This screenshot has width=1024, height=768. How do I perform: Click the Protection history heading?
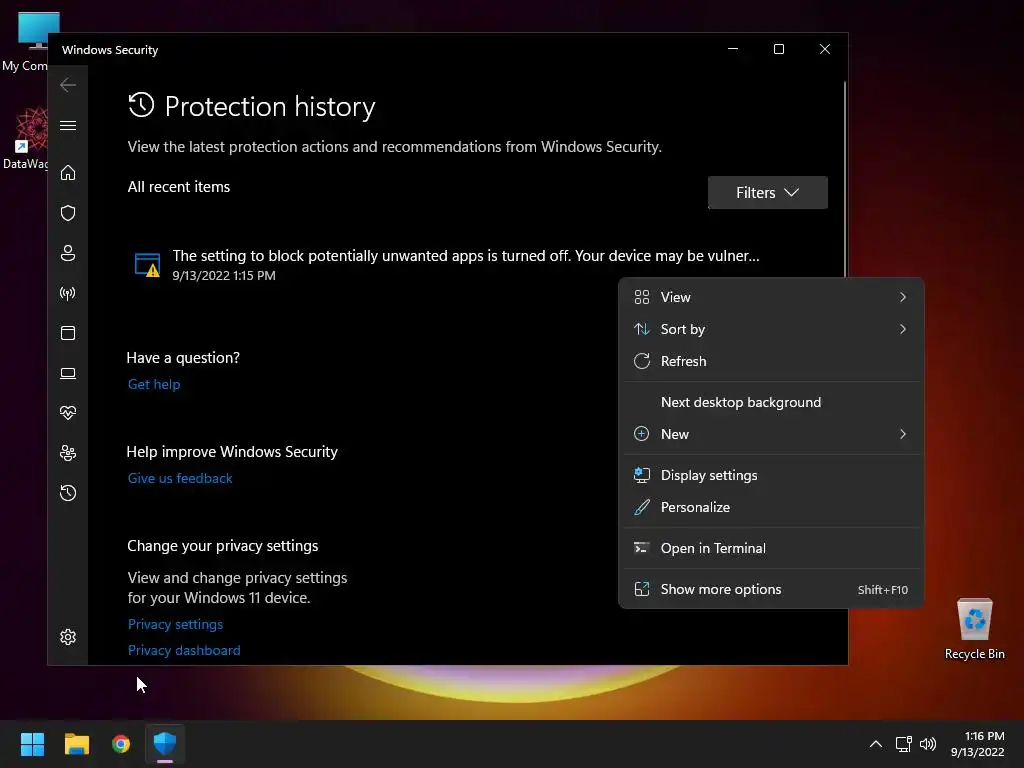[x=270, y=106]
